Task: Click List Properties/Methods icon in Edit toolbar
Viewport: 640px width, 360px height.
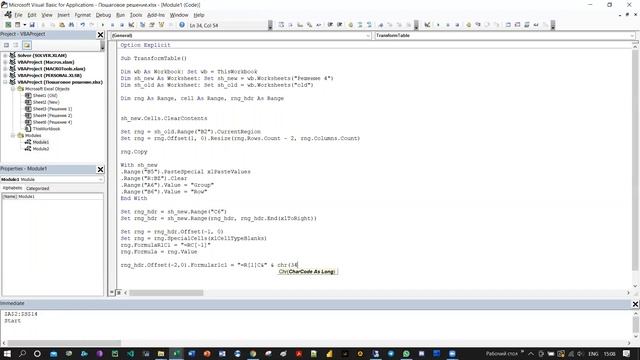Action: tap(281, 25)
